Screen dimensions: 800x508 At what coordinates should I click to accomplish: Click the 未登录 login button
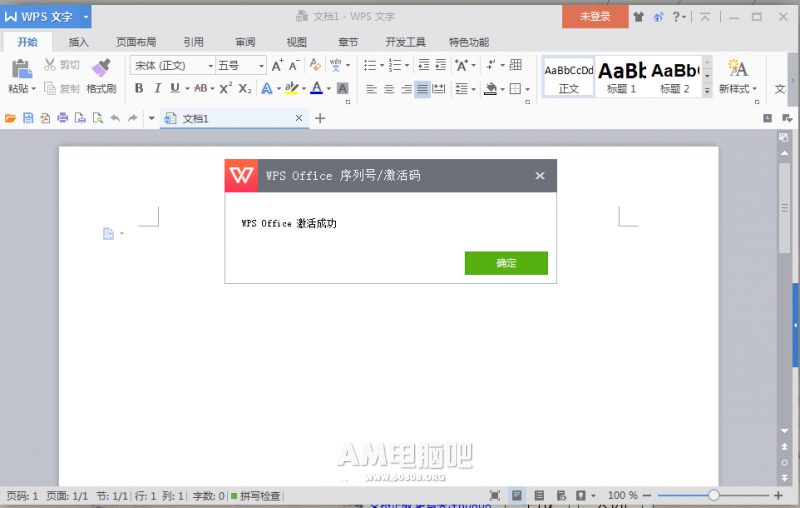pos(595,16)
